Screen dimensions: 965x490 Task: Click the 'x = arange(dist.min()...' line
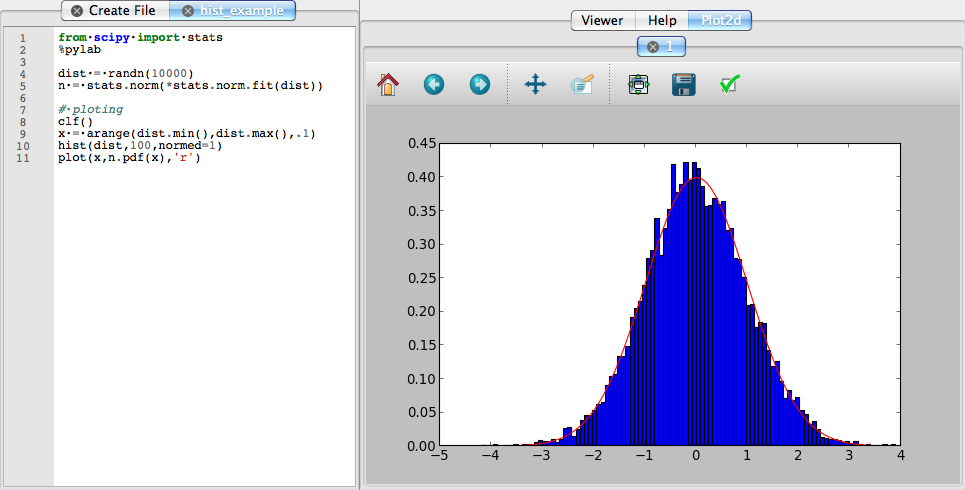(187, 134)
